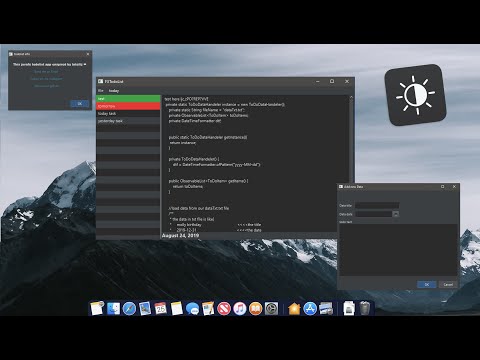The height and width of the screenshot is (360, 480).
Task: Open the Preview icon in dock
Action: (x=145, y=309)
